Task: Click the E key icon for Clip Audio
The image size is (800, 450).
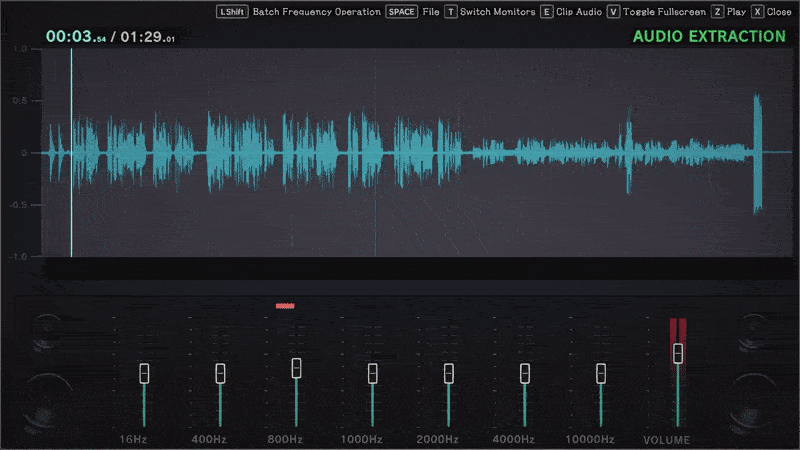Action: tap(546, 12)
